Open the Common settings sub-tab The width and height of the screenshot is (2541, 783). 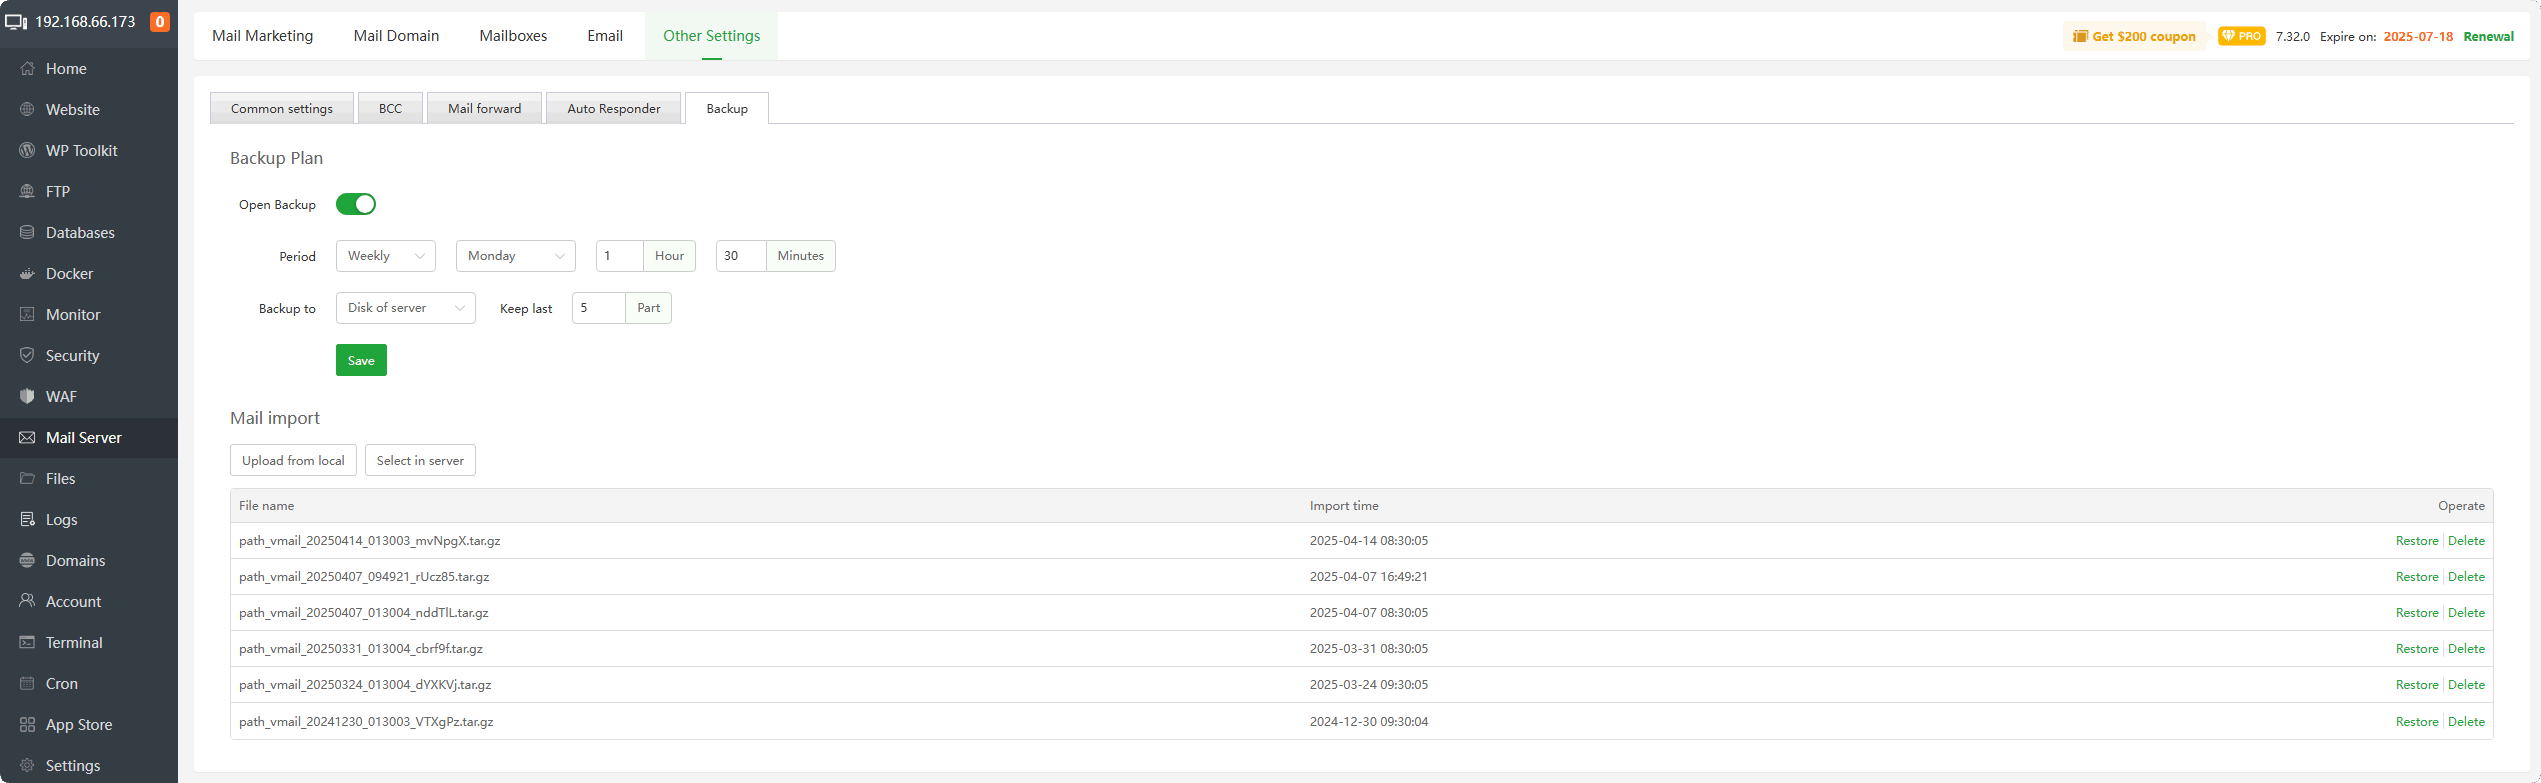282,108
